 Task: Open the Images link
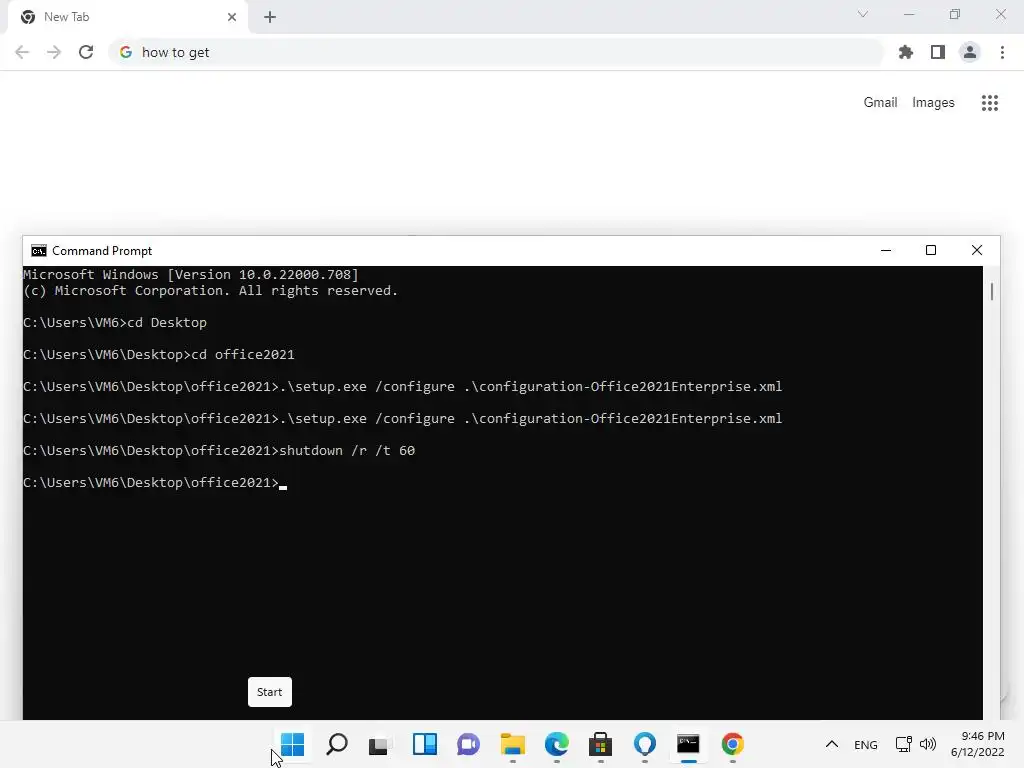[x=933, y=103]
